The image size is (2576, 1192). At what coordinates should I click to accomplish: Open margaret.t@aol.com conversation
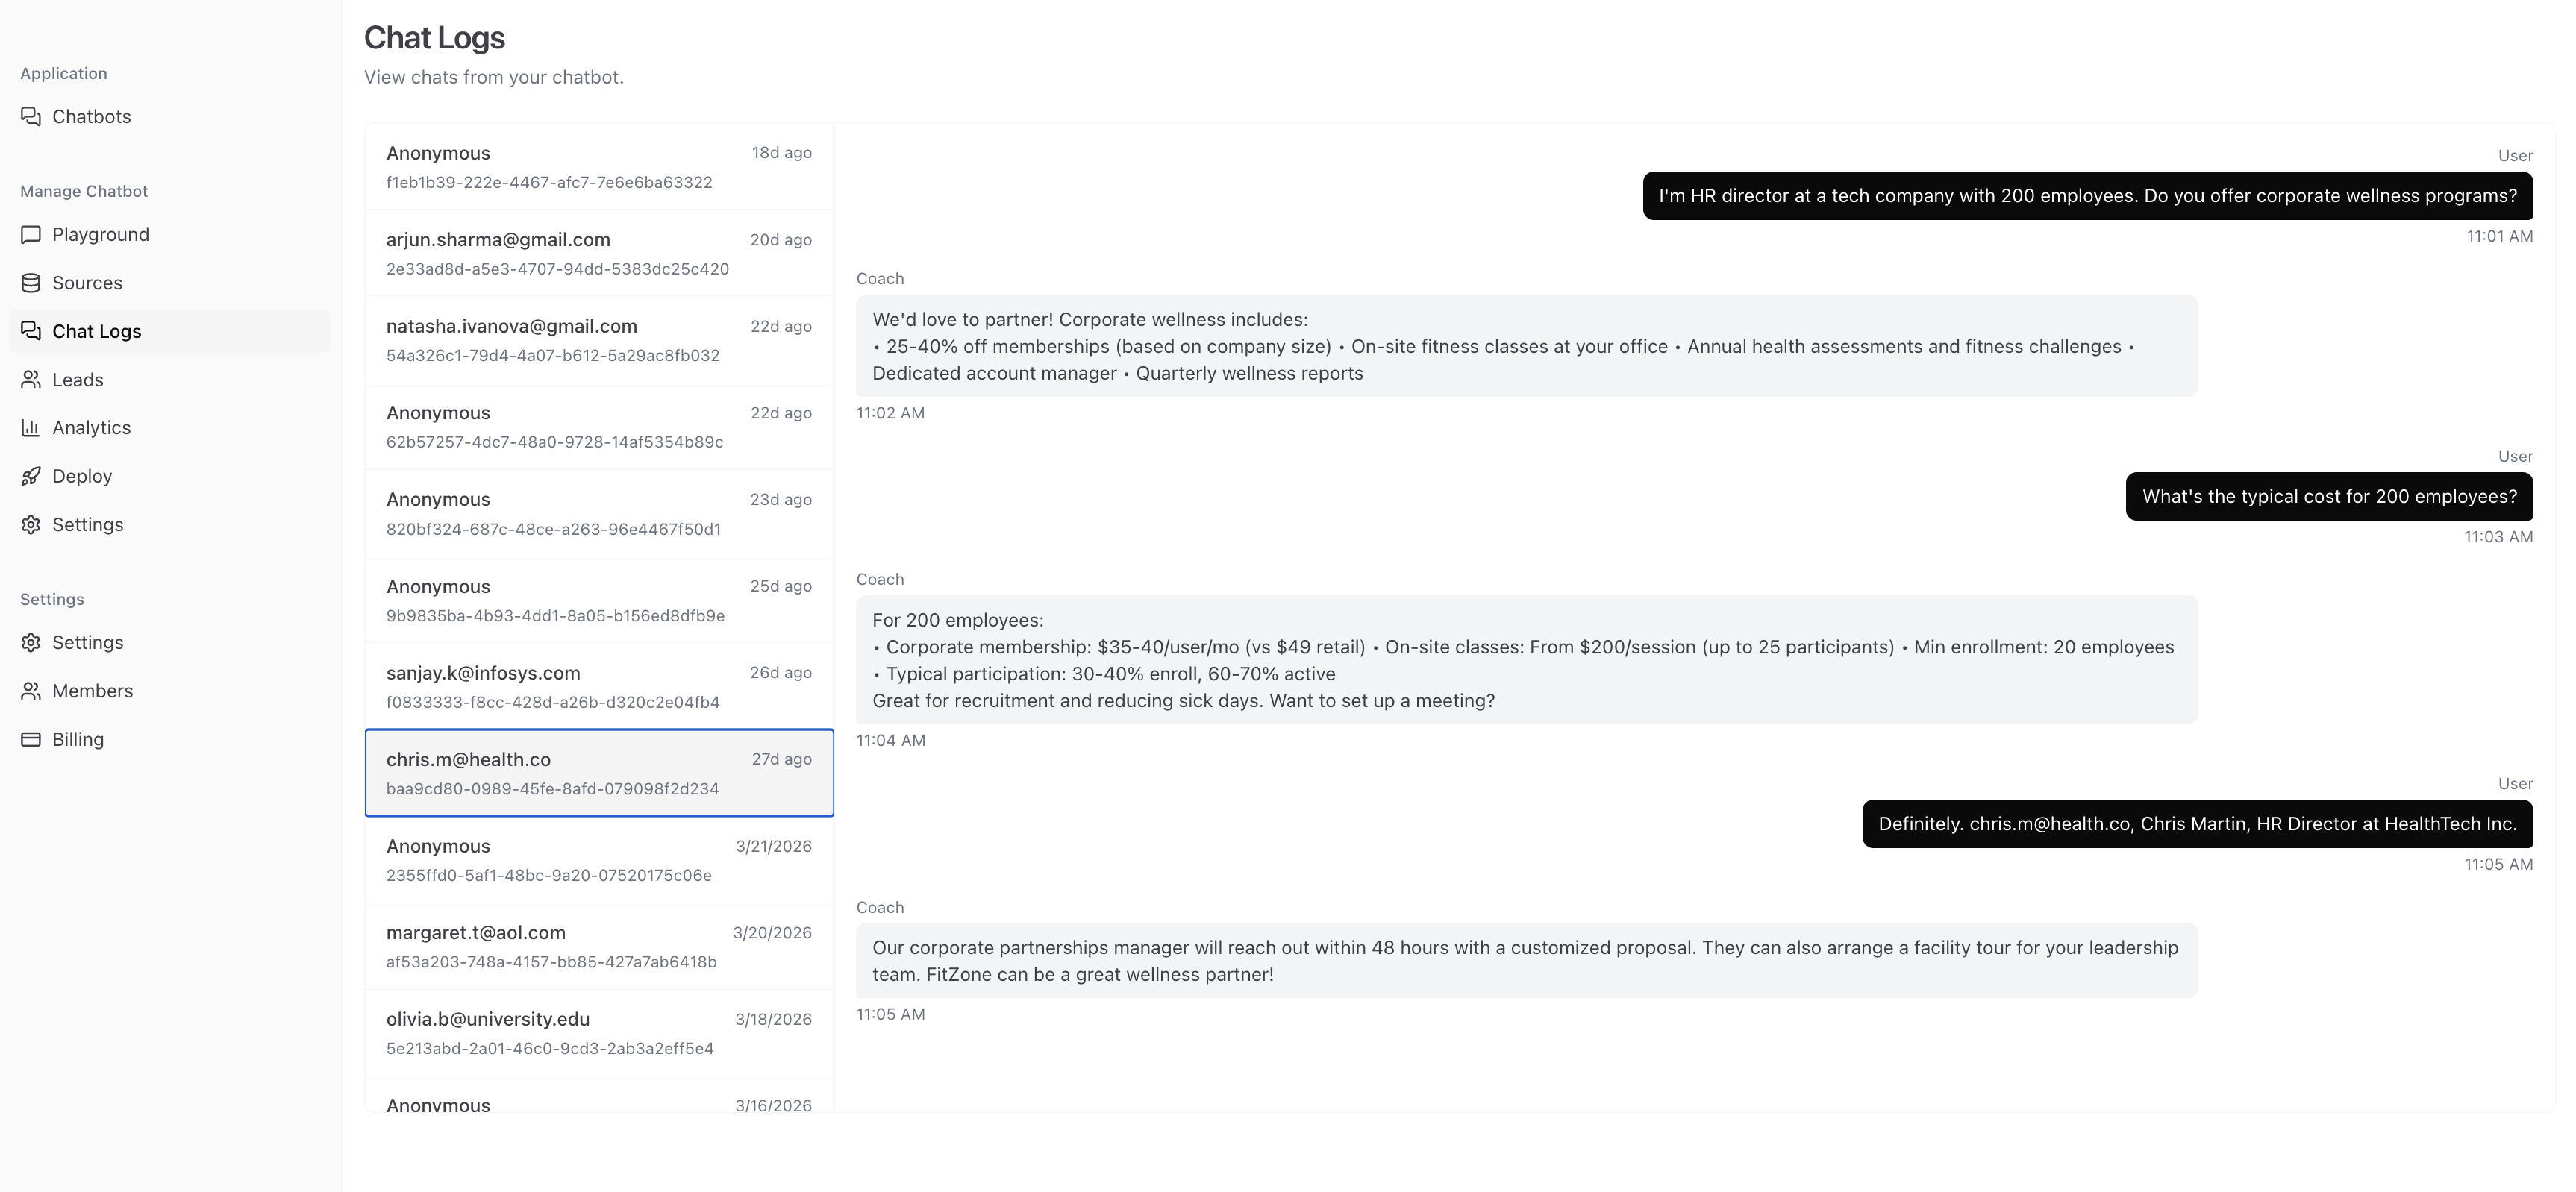click(x=599, y=947)
